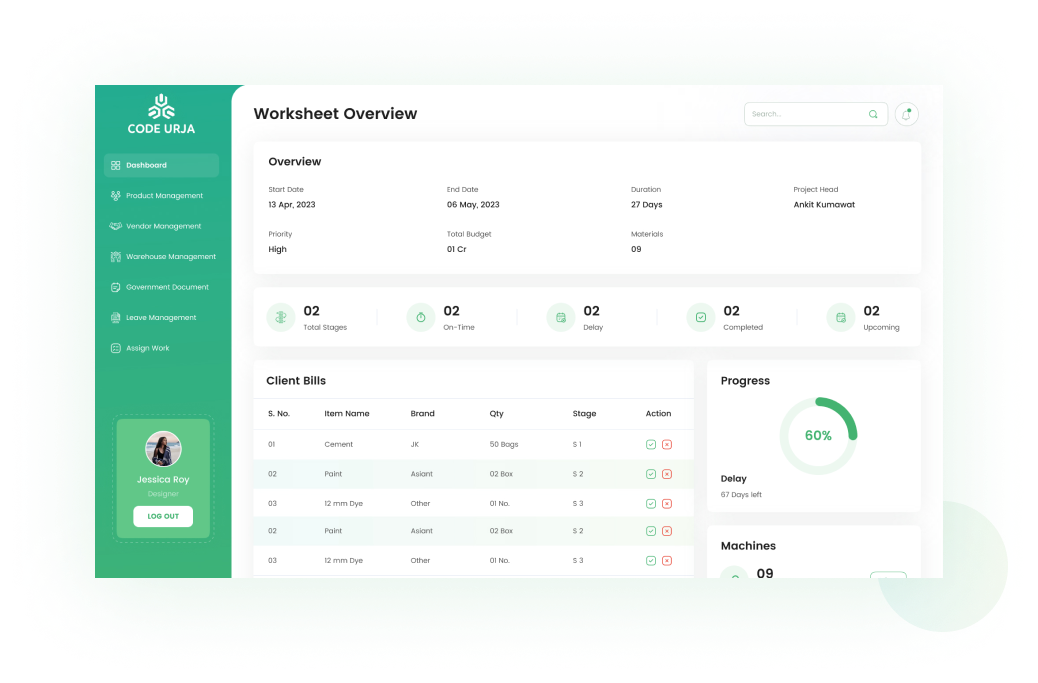
Task: Click the 60% progress ring
Action: pyautogui.click(x=818, y=436)
